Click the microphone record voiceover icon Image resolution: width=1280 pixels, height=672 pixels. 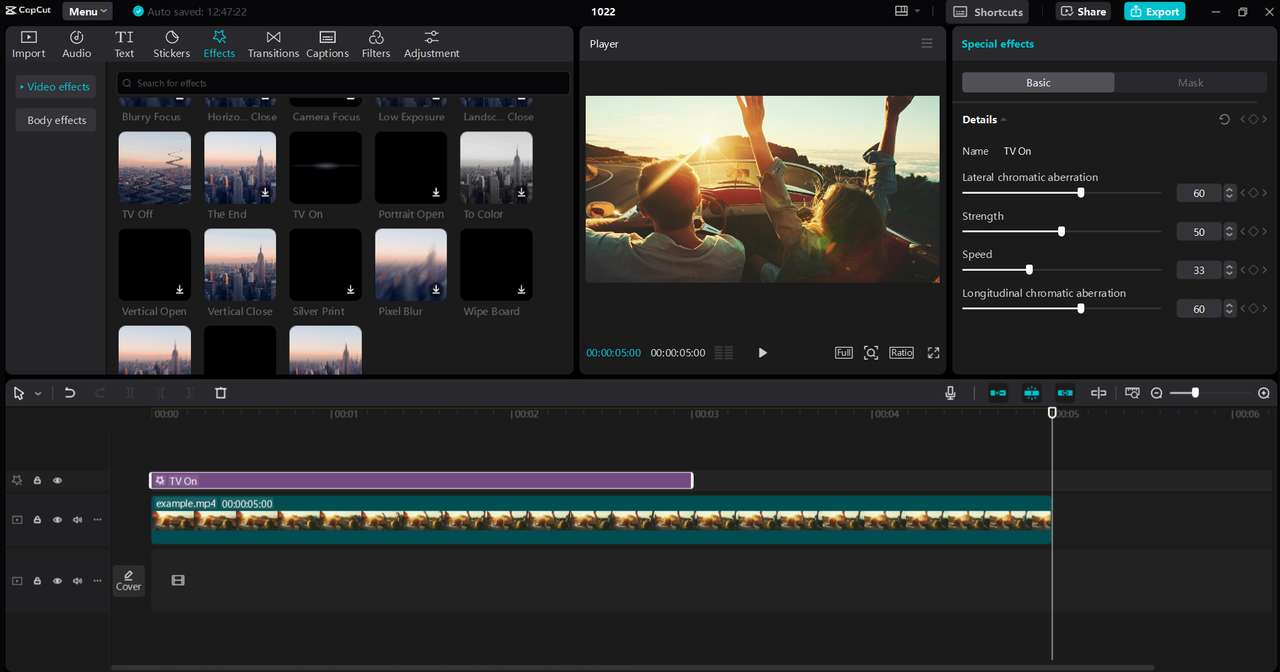coord(950,393)
